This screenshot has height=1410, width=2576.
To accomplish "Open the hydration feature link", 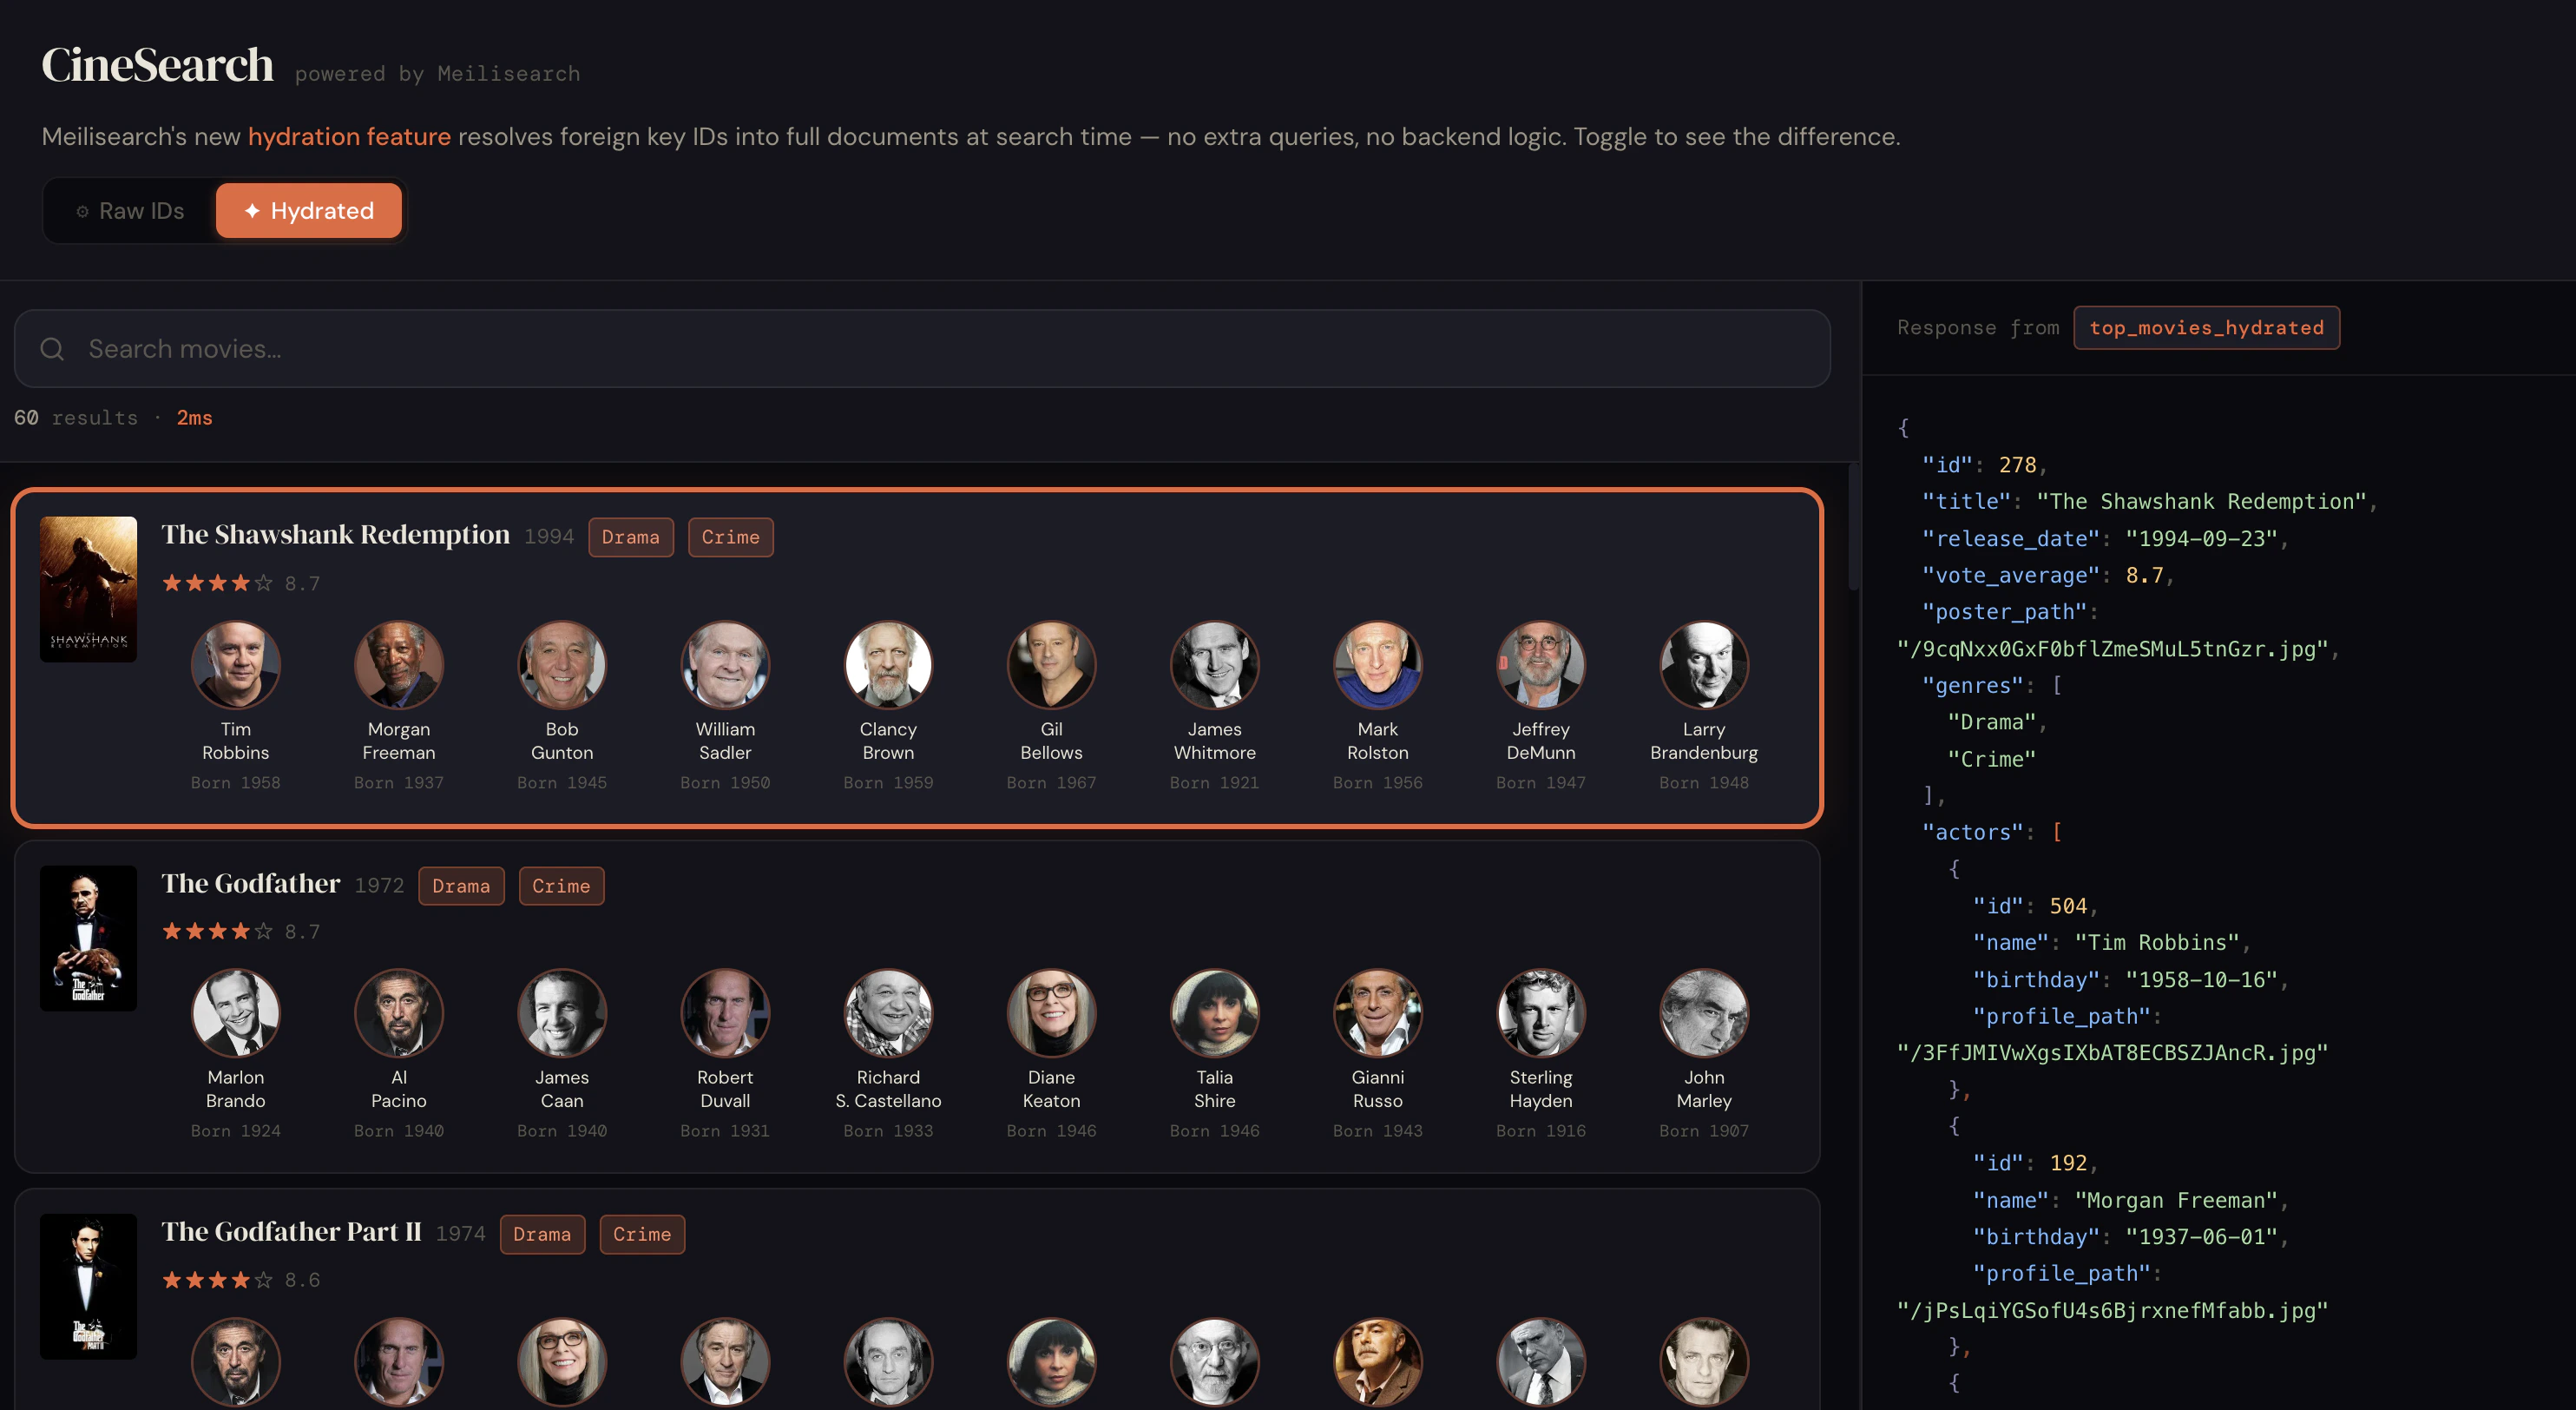I will [x=349, y=136].
